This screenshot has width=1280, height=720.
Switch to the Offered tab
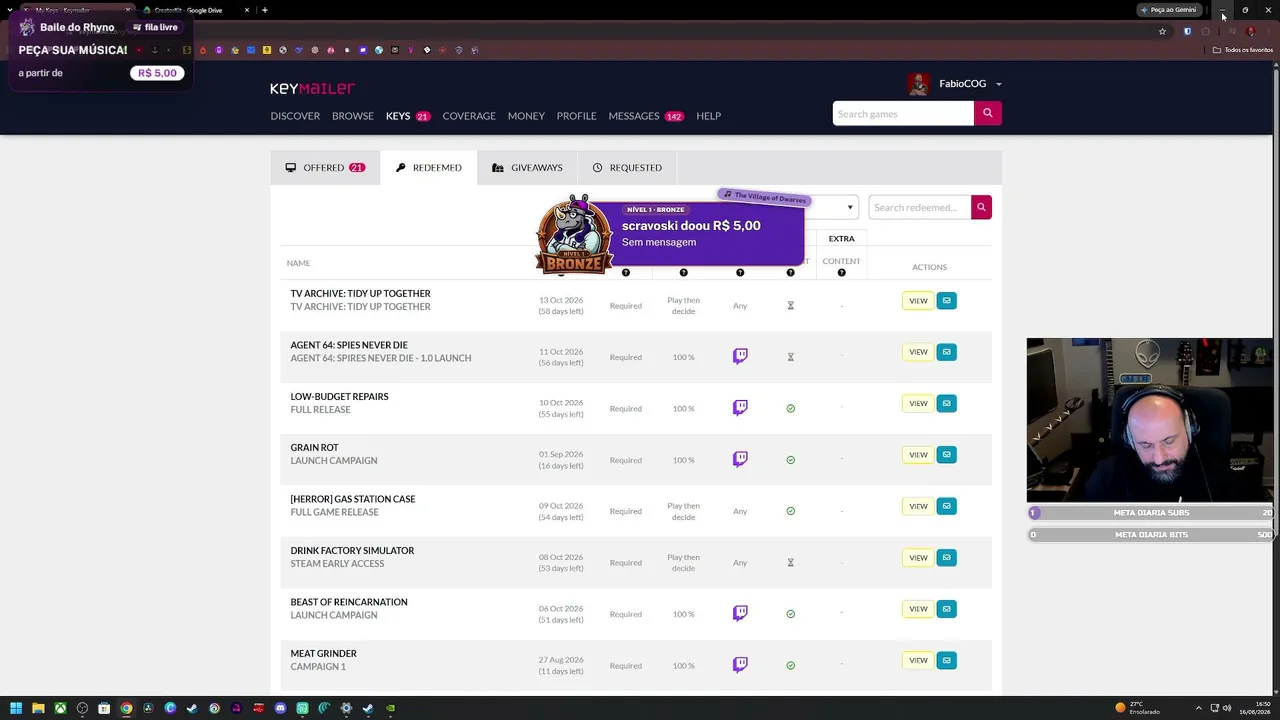click(x=325, y=167)
